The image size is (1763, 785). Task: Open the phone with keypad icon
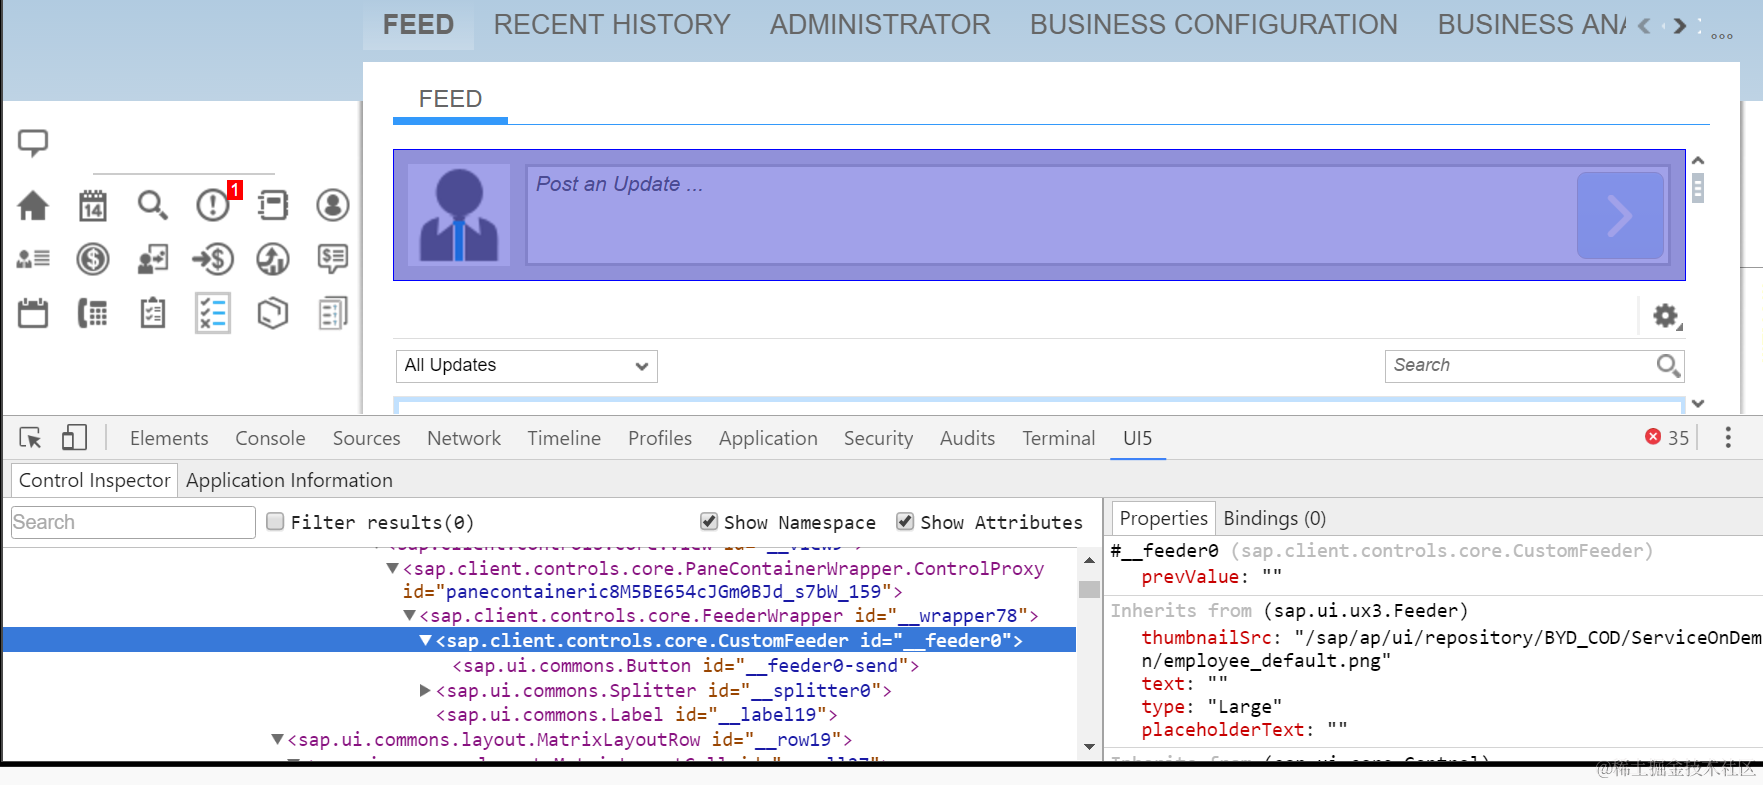coord(93,313)
